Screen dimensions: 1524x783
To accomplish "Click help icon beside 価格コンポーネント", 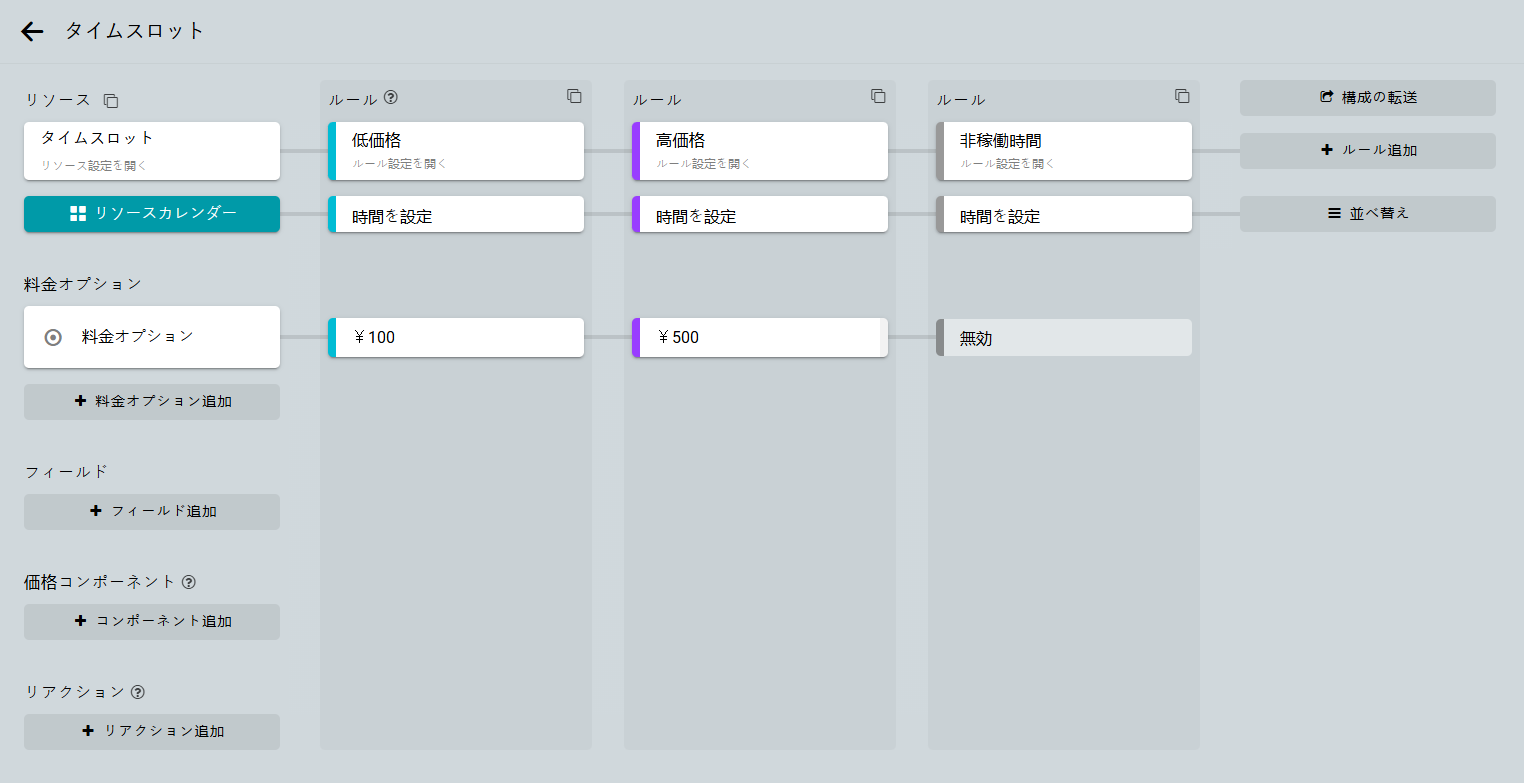I will tap(189, 582).
